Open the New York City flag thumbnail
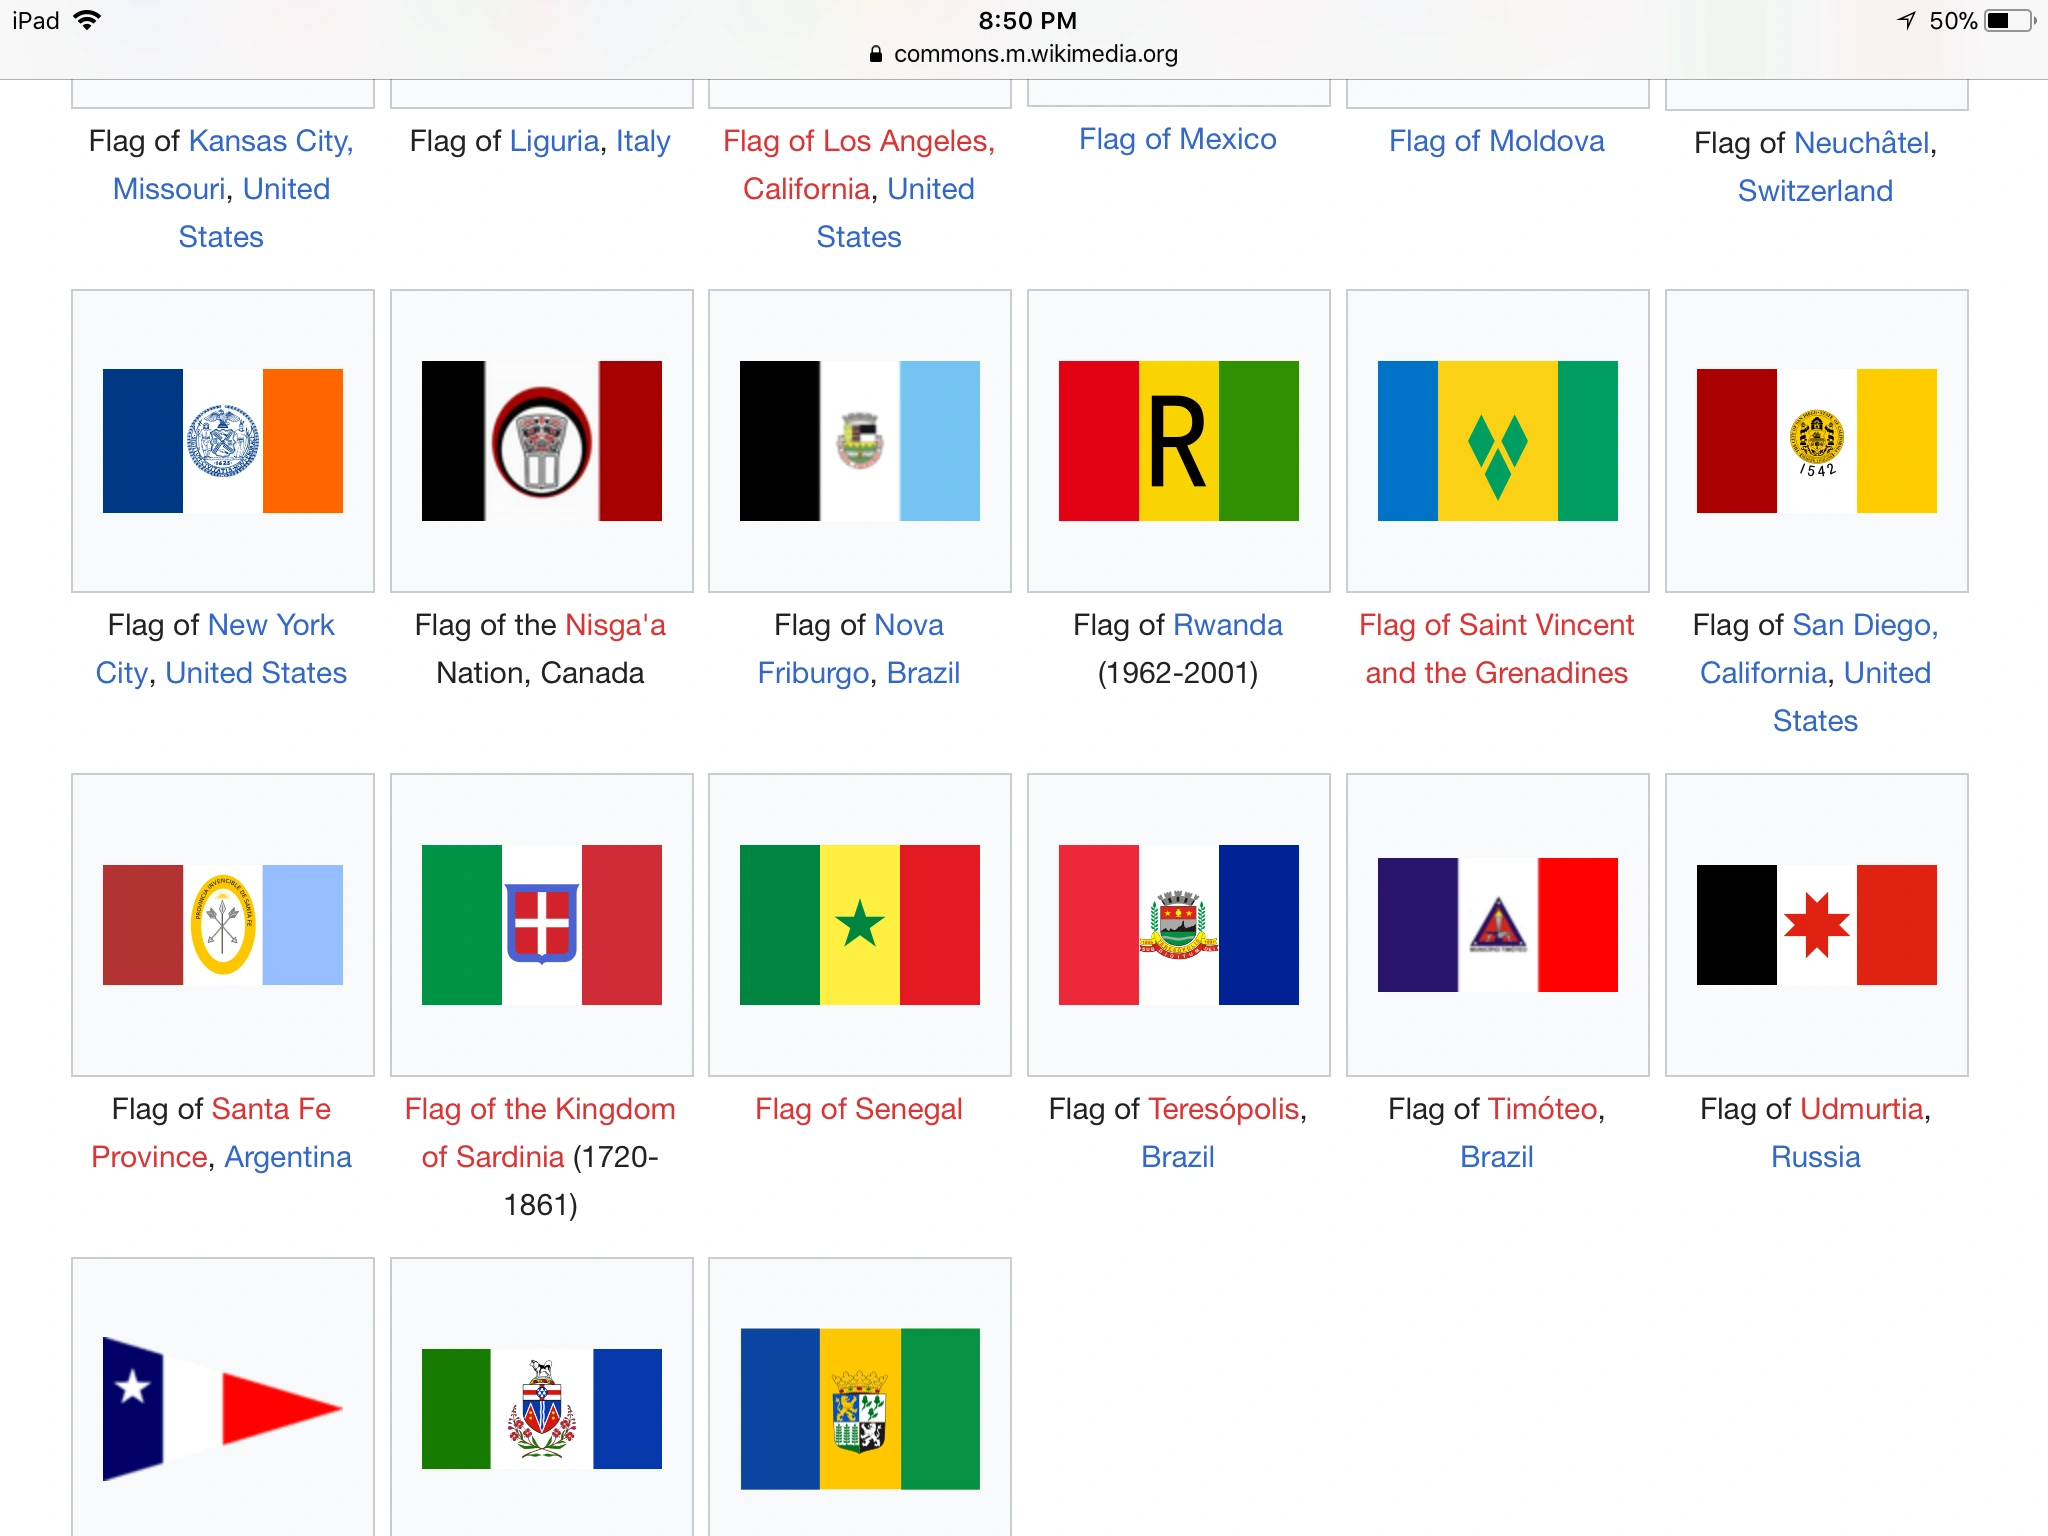This screenshot has height=1536, width=2048. (x=222, y=441)
